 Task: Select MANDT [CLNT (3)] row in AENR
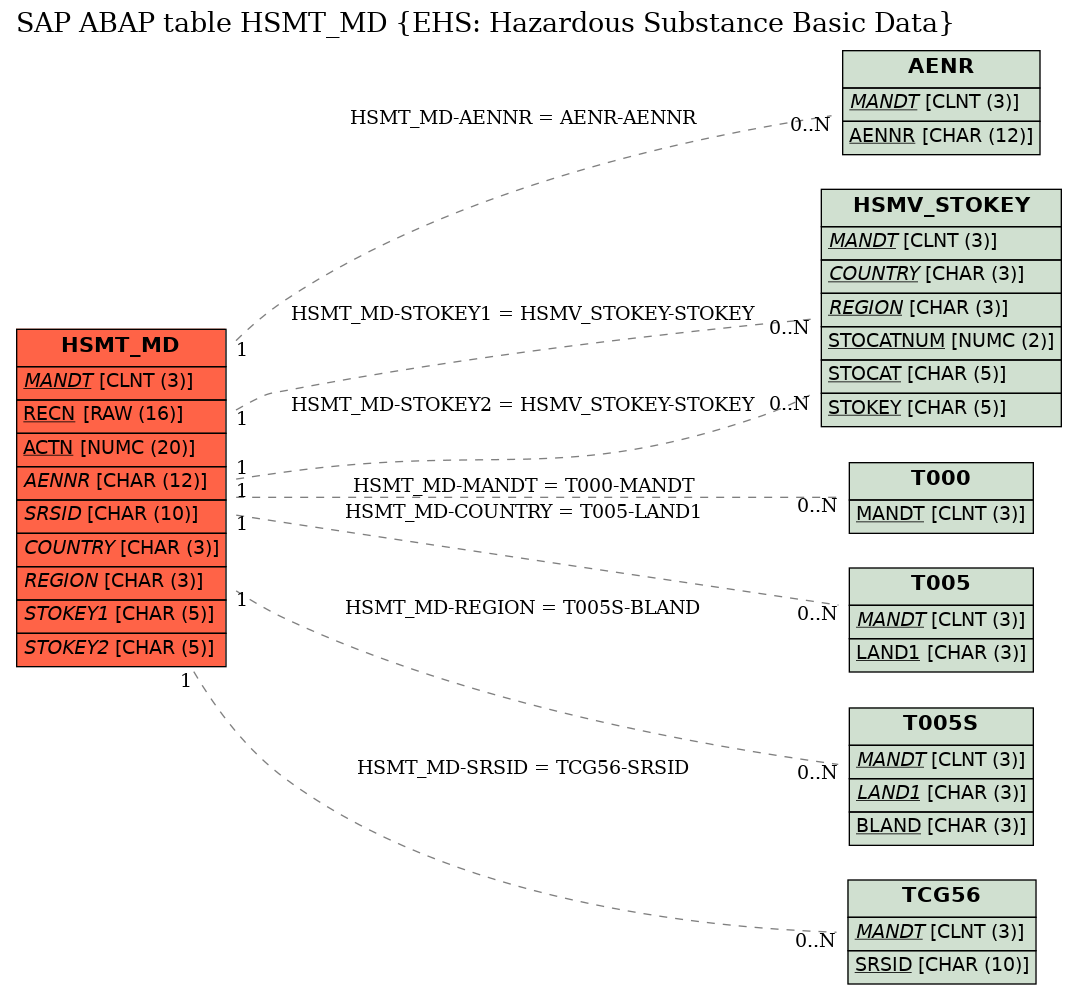click(x=941, y=104)
